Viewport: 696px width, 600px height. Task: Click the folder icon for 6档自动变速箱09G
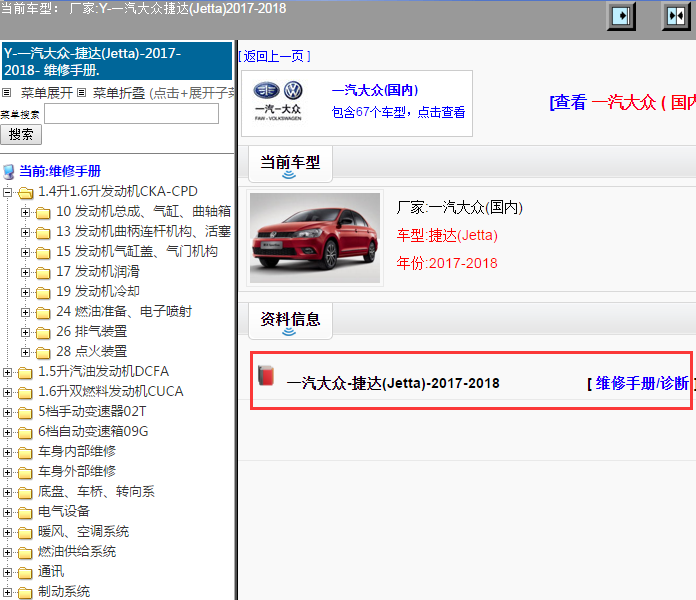(25, 433)
